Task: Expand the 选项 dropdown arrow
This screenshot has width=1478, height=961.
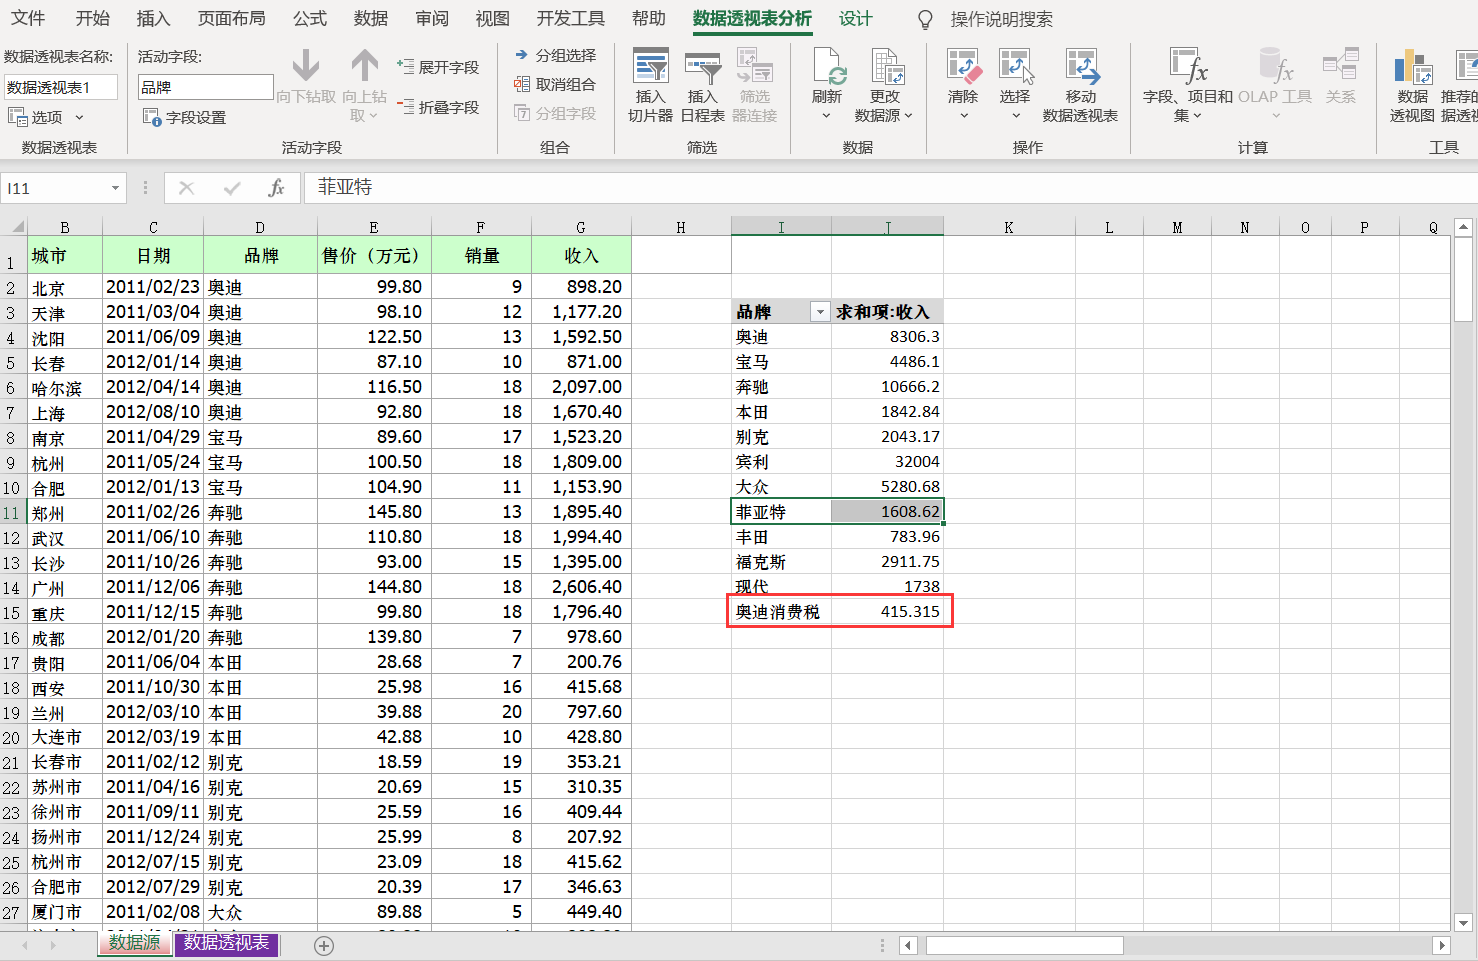Action: pos(79,117)
